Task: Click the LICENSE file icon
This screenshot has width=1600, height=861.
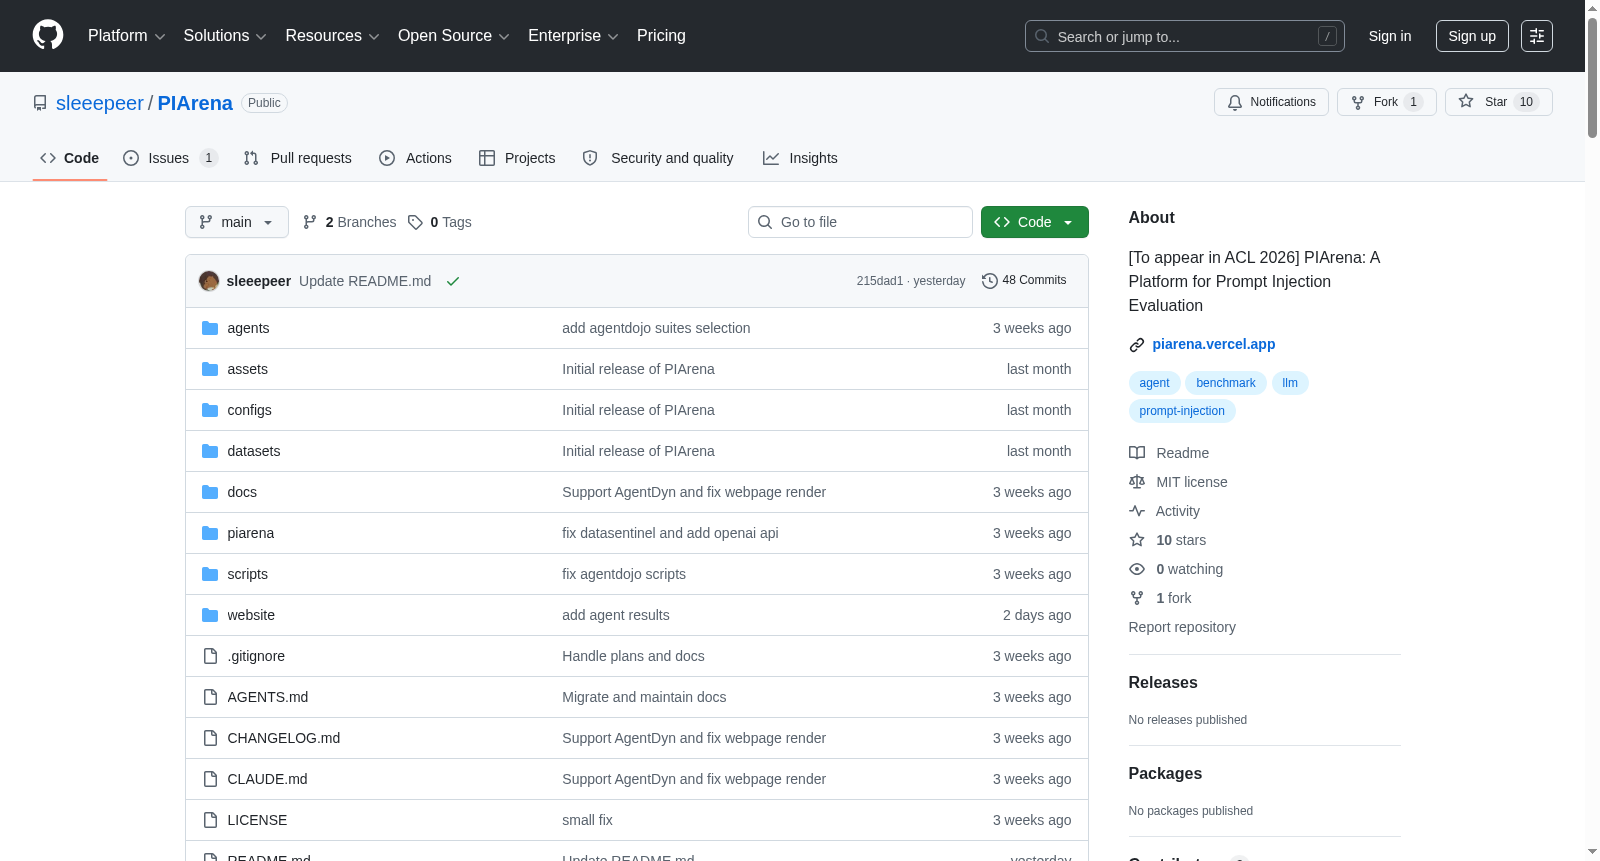Action: pyautogui.click(x=210, y=820)
